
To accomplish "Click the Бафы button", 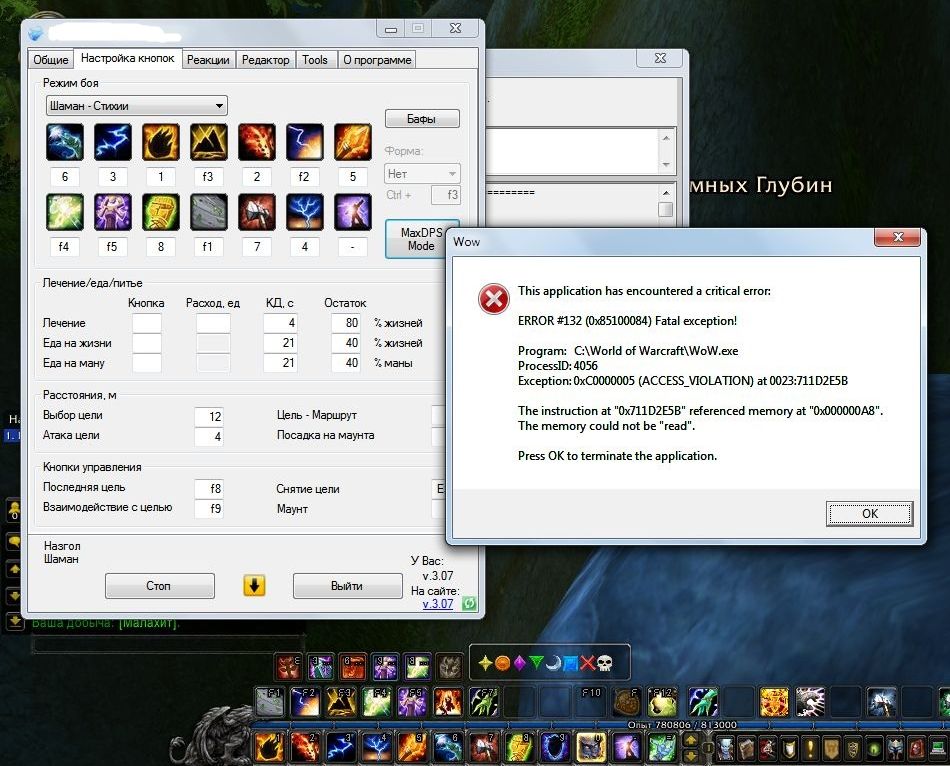I will pyautogui.click(x=421, y=119).
